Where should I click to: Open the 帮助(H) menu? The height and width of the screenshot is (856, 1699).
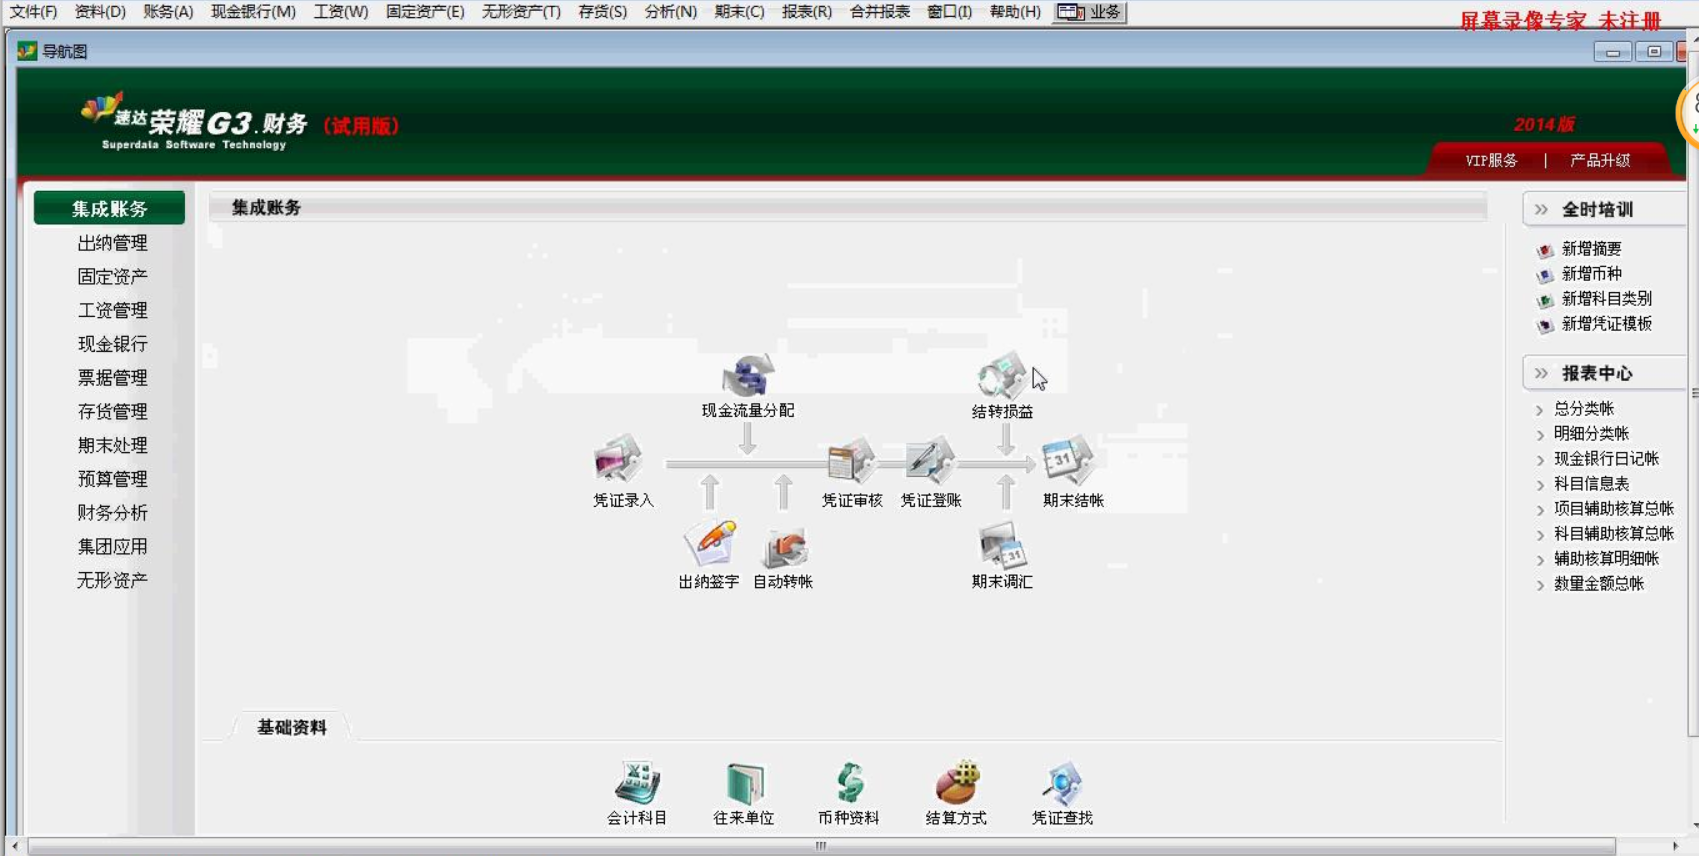tap(1015, 12)
